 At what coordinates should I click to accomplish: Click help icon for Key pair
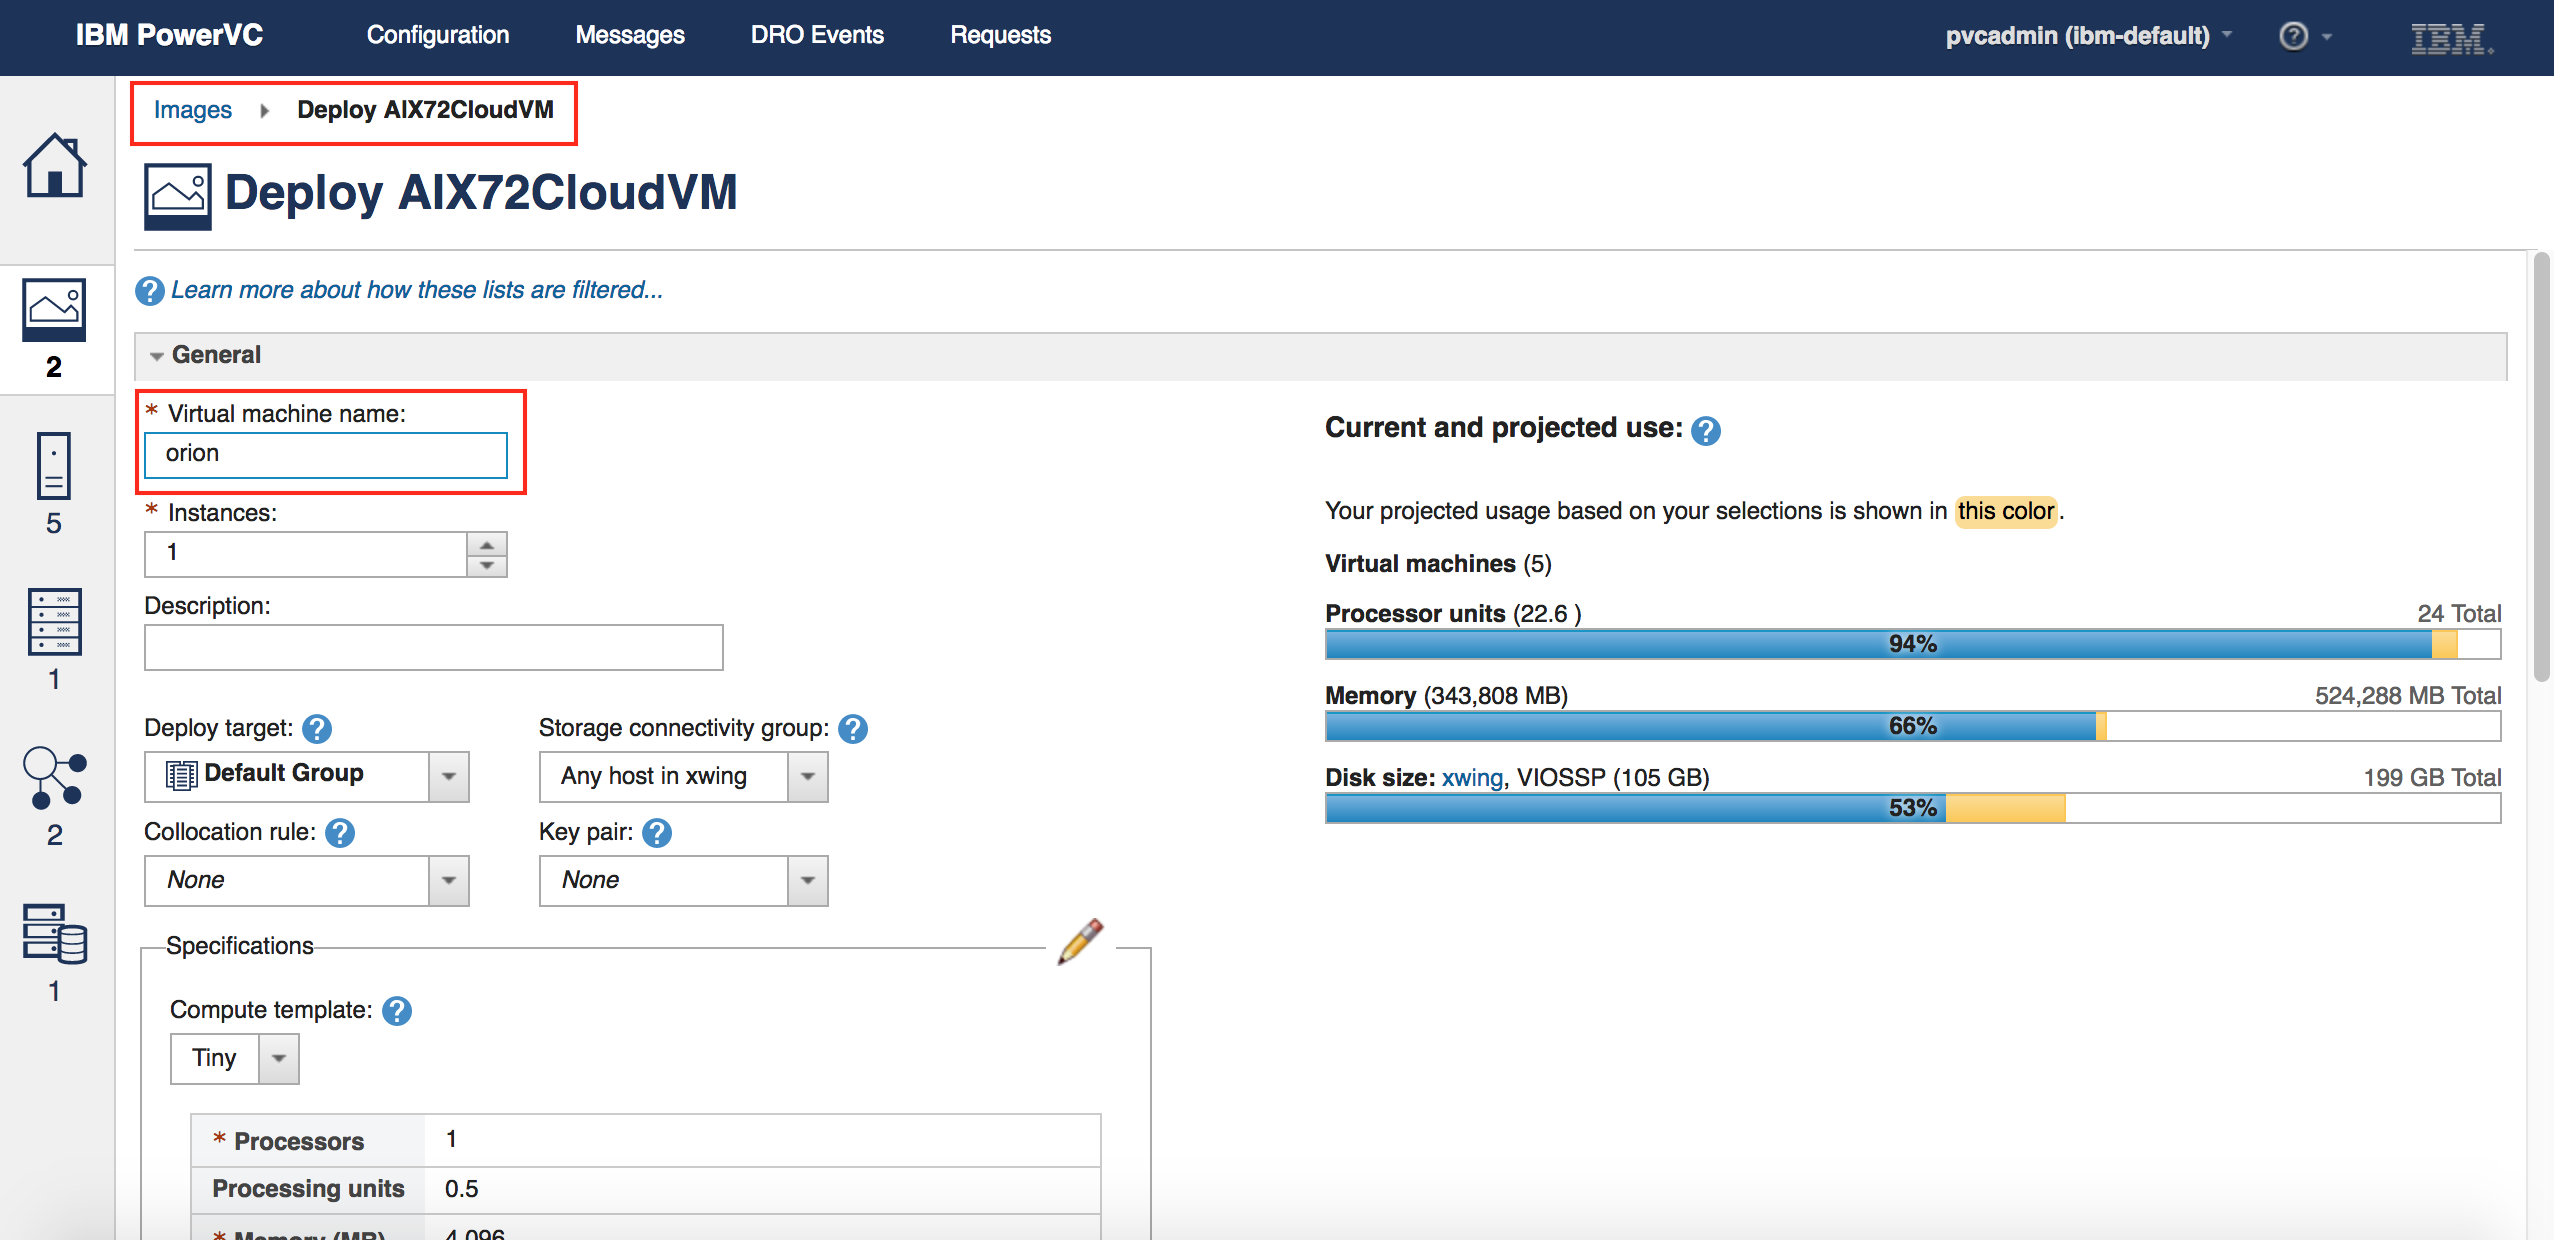(x=657, y=833)
